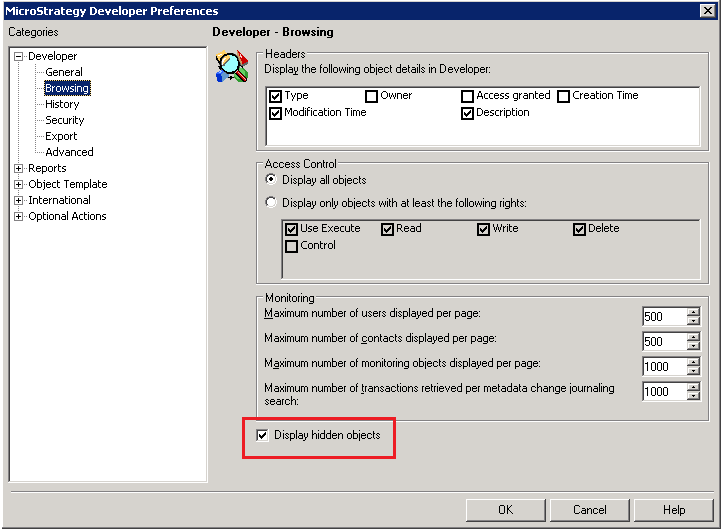
Task: Open the General preferences page
Action: (x=64, y=72)
